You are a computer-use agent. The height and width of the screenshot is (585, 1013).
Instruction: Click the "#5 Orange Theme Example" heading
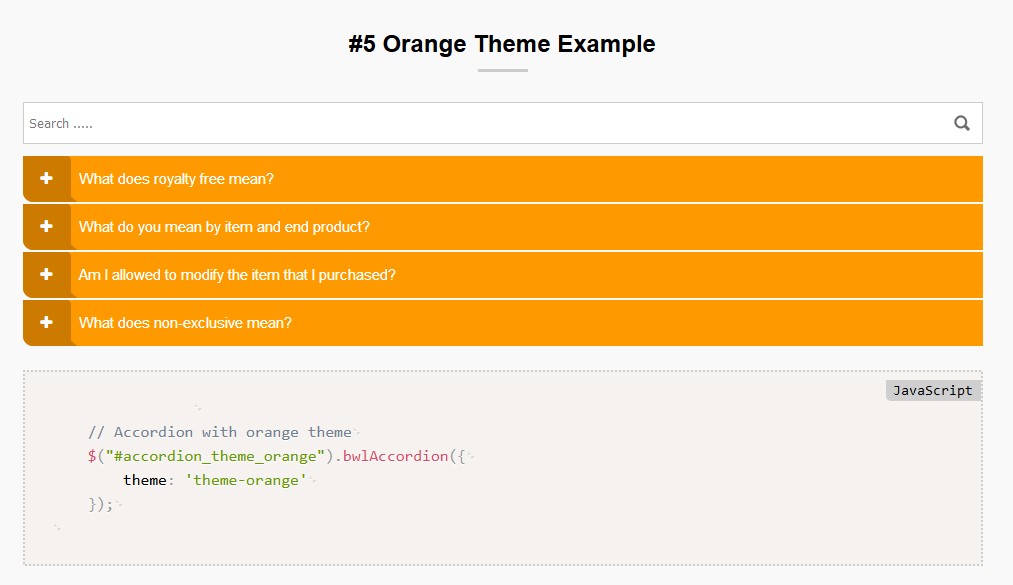click(502, 44)
